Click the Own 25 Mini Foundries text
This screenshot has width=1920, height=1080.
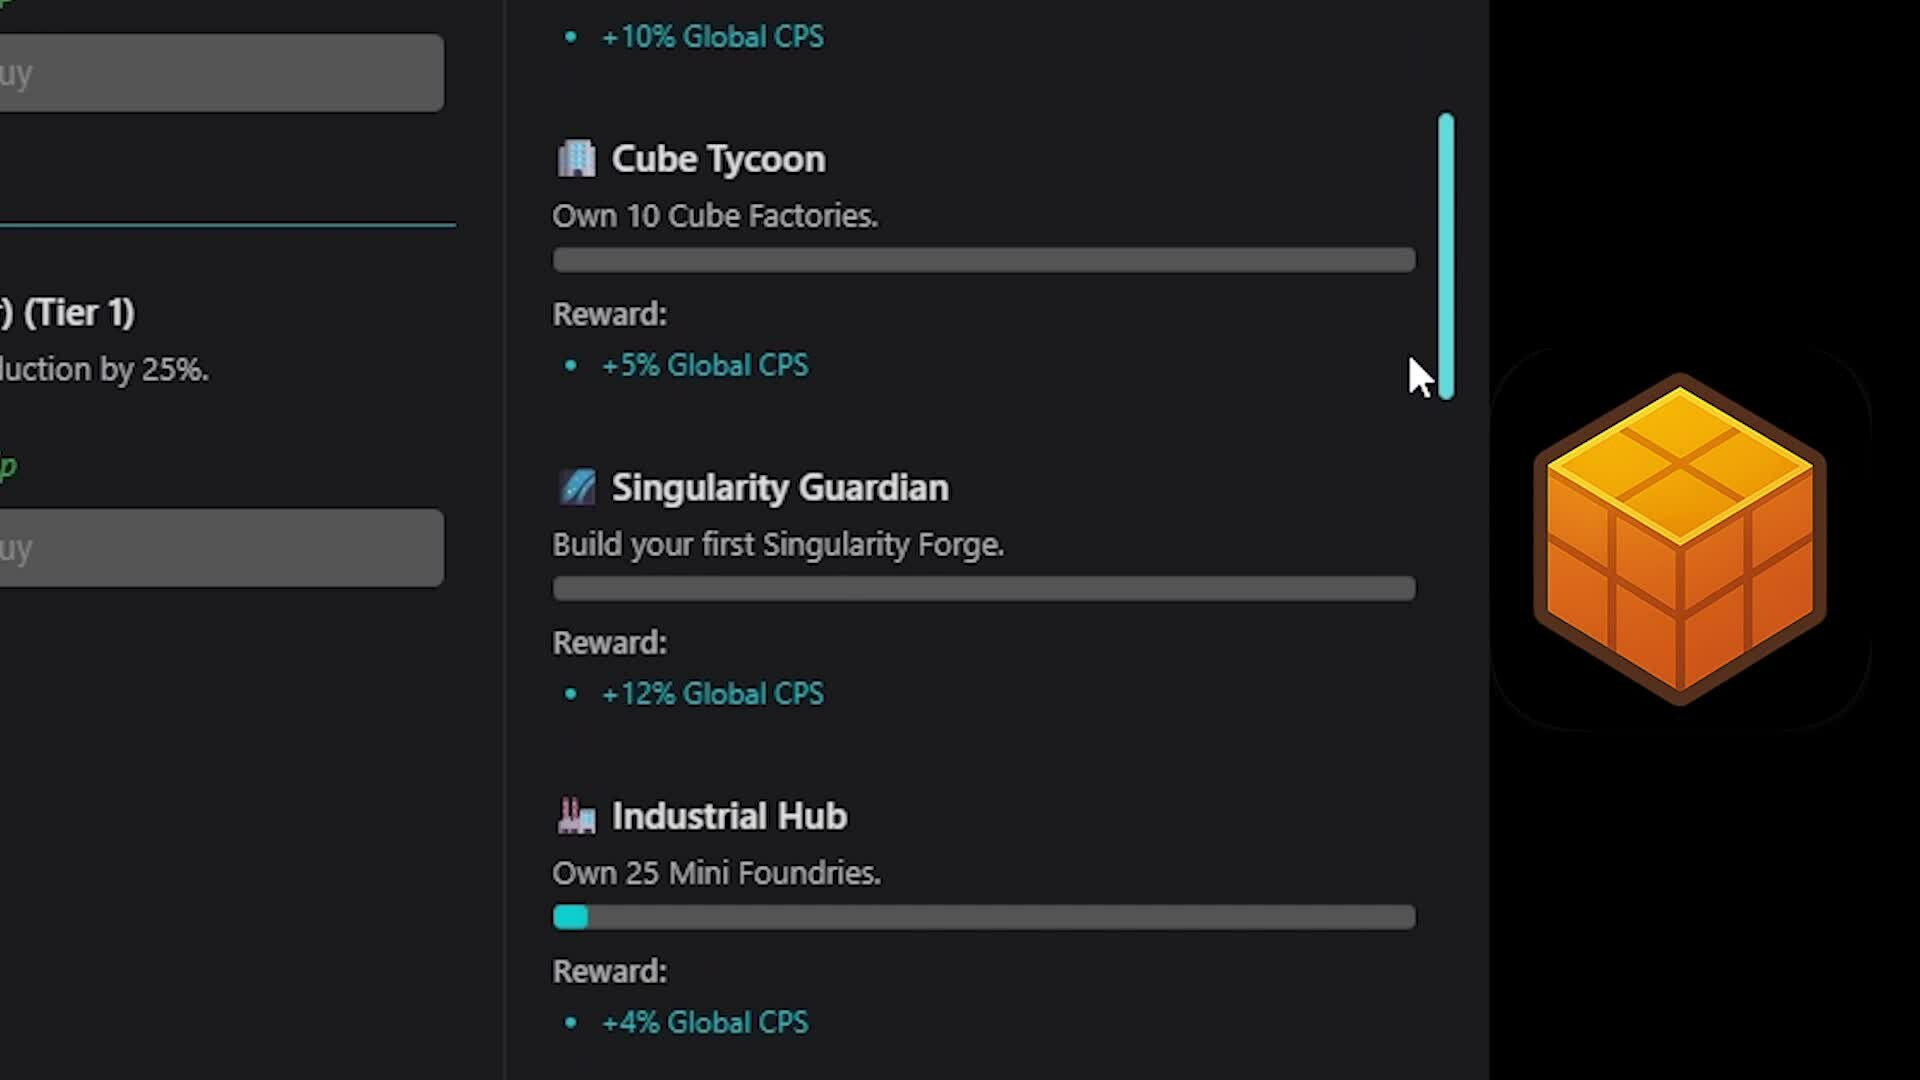(716, 873)
